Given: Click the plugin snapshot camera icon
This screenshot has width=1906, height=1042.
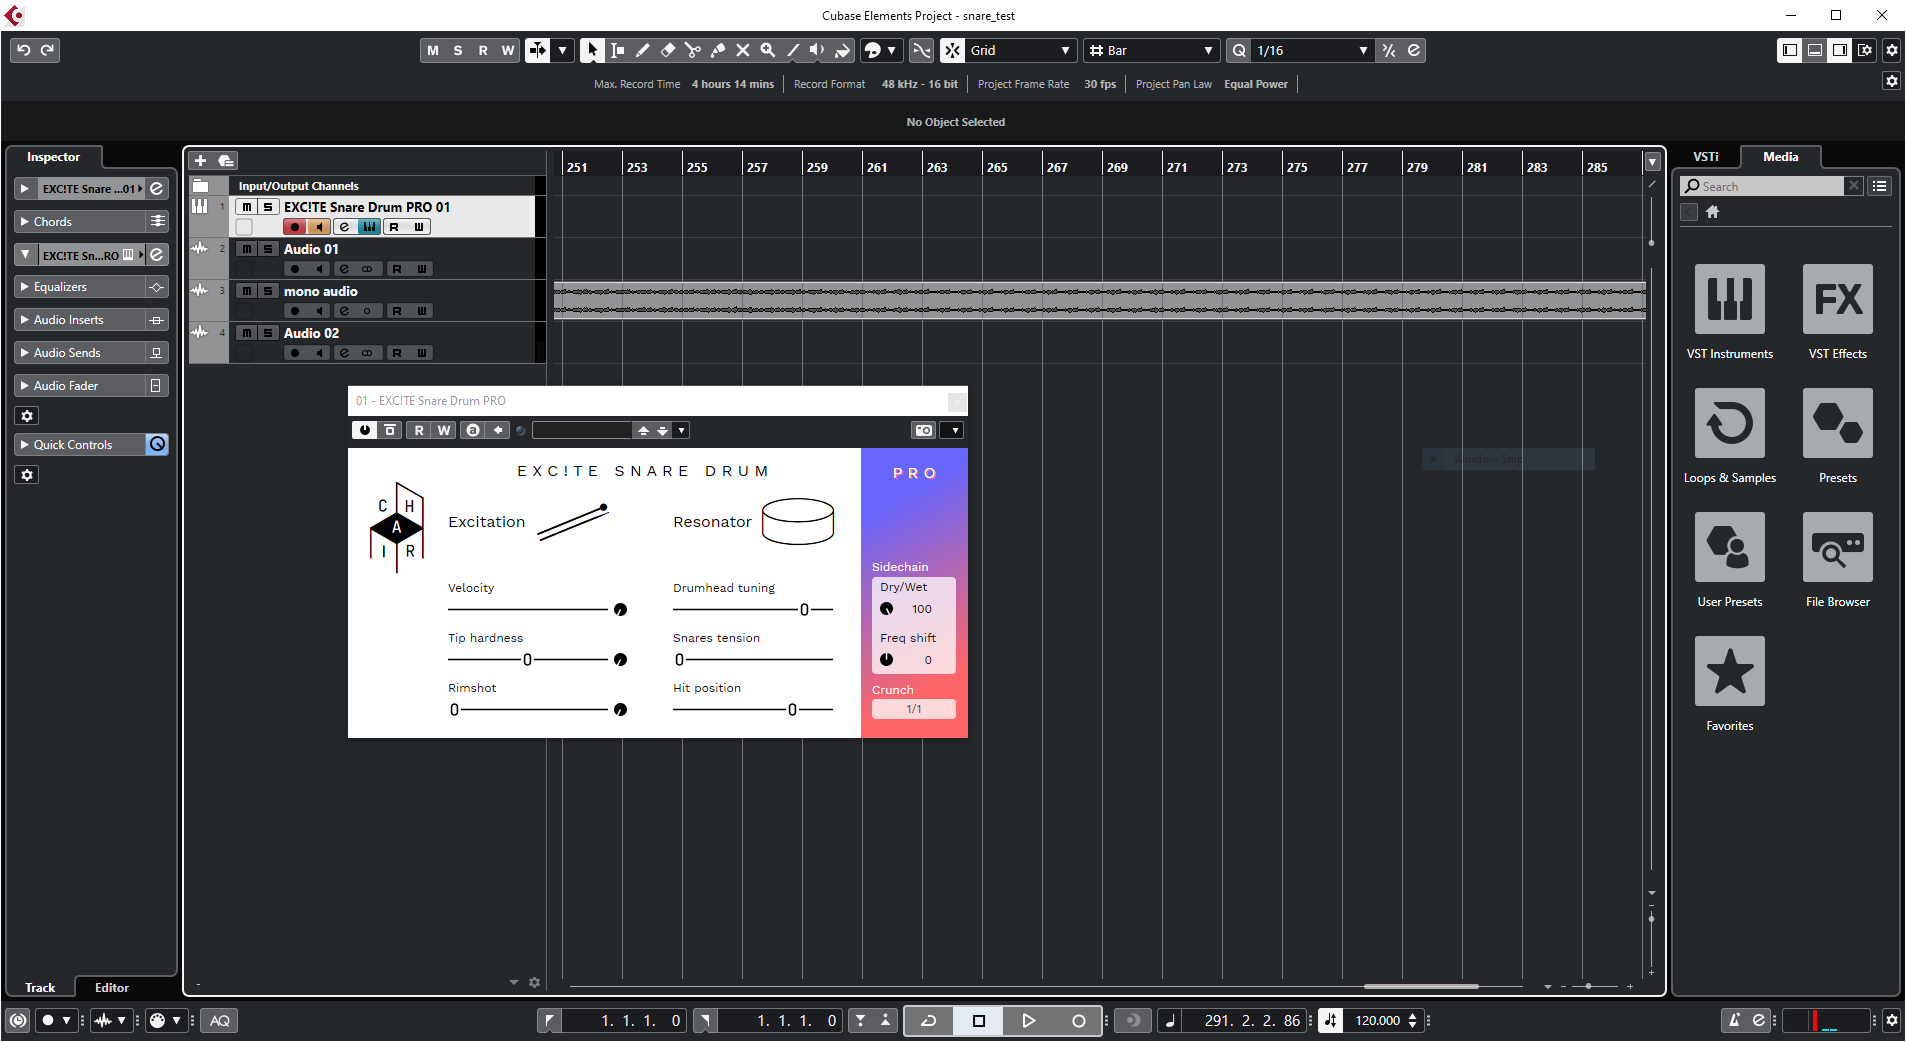Looking at the screenshot, I should (x=924, y=430).
